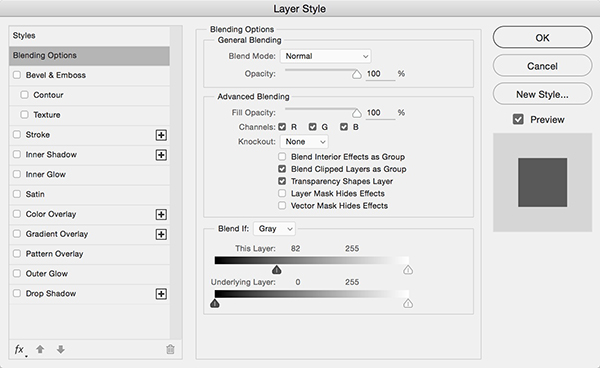Check Blend Interior Effects as Group
This screenshot has width=600, height=368.
(282, 157)
